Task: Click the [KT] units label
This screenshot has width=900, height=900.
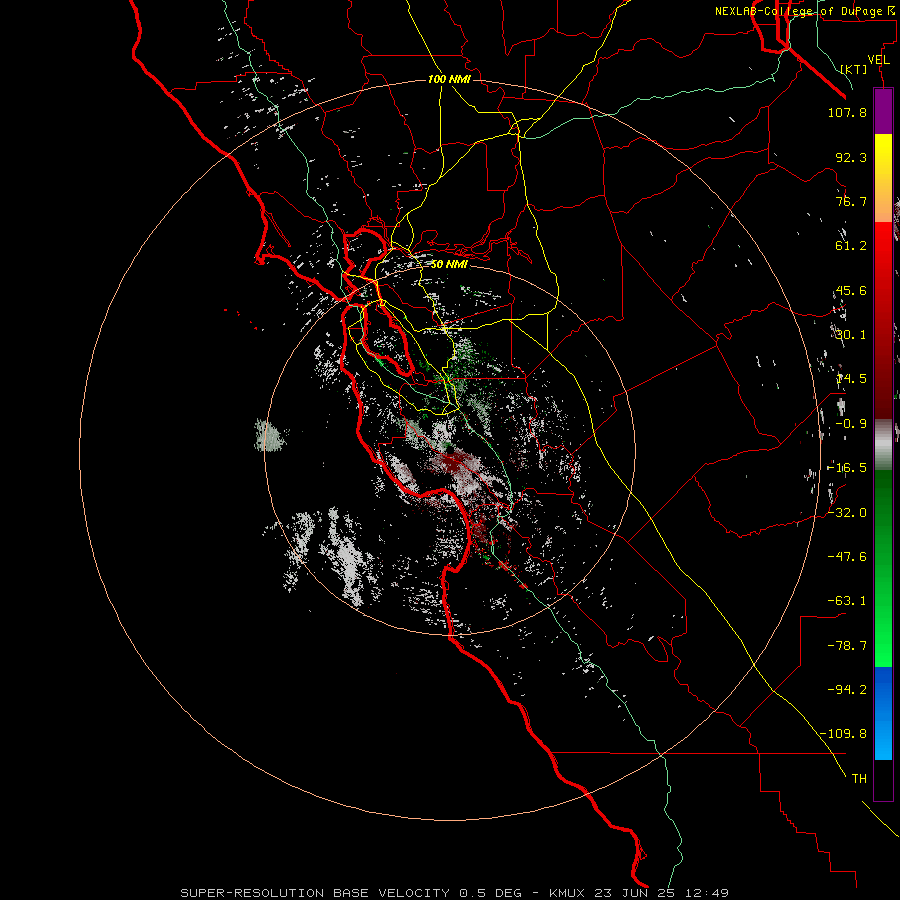Action: (854, 69)
